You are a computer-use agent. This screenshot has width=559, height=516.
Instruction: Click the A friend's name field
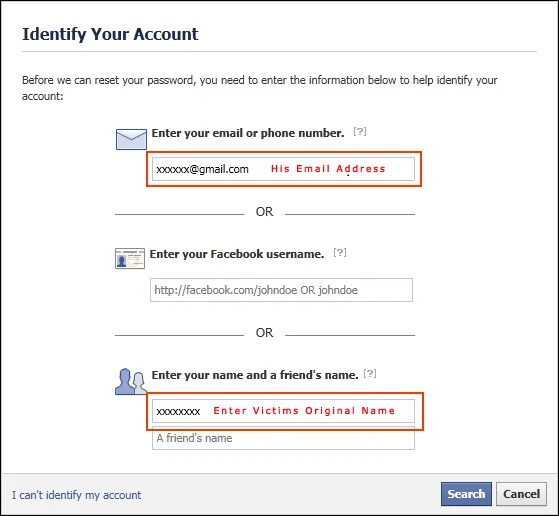point(283,438)
